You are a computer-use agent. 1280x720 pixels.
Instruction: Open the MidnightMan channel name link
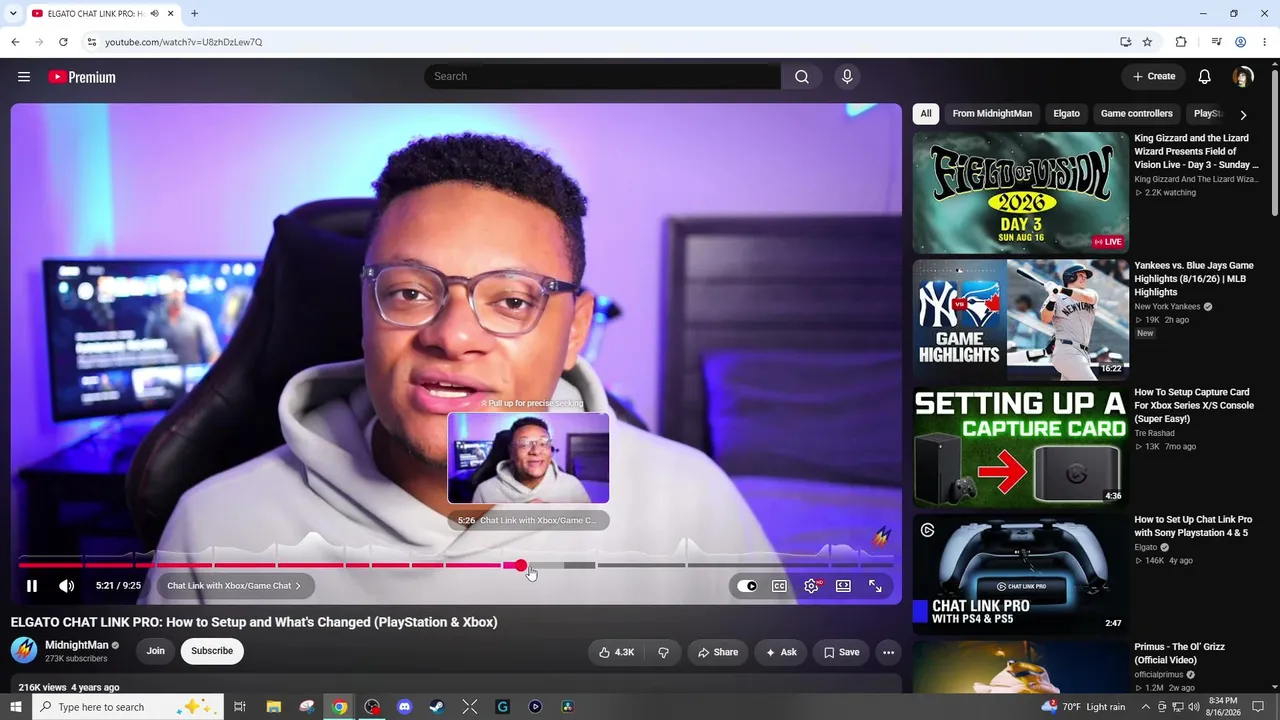(x=77, y=645)
